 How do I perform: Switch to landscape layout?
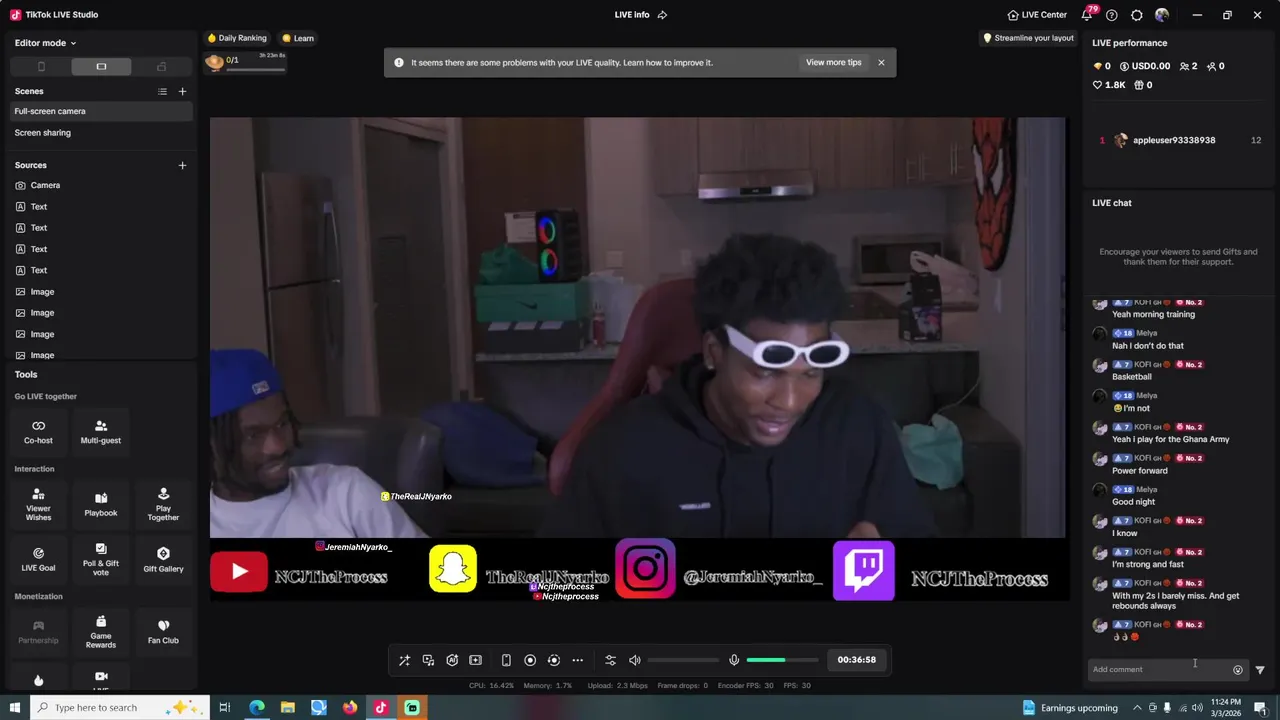[x=101, y=67]
